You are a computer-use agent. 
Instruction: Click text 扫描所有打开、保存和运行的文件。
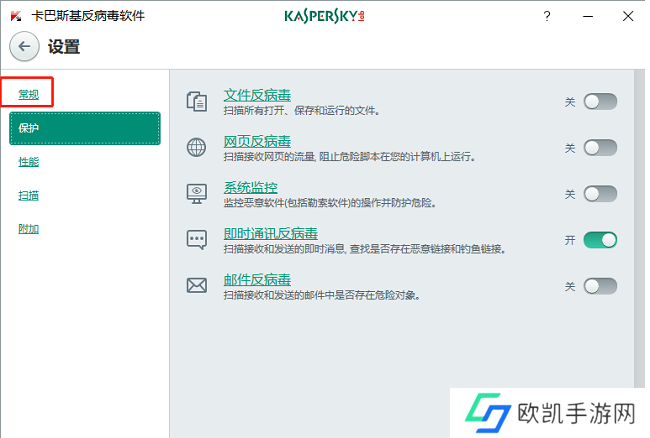pos(301,111)
